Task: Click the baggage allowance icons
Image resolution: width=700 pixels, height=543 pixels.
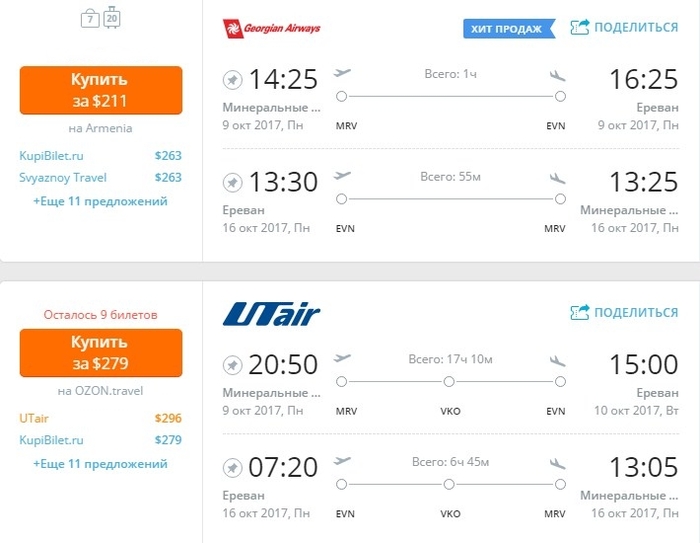Action: click(x=99, y=18)
